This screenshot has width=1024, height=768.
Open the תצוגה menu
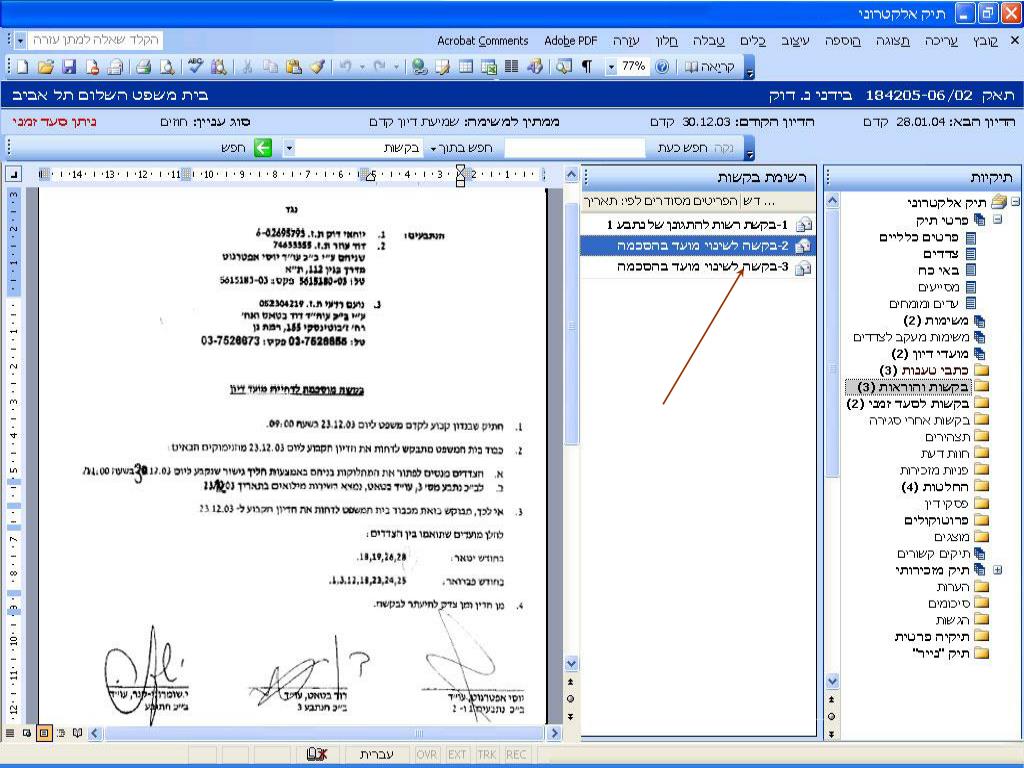[893, 40]
